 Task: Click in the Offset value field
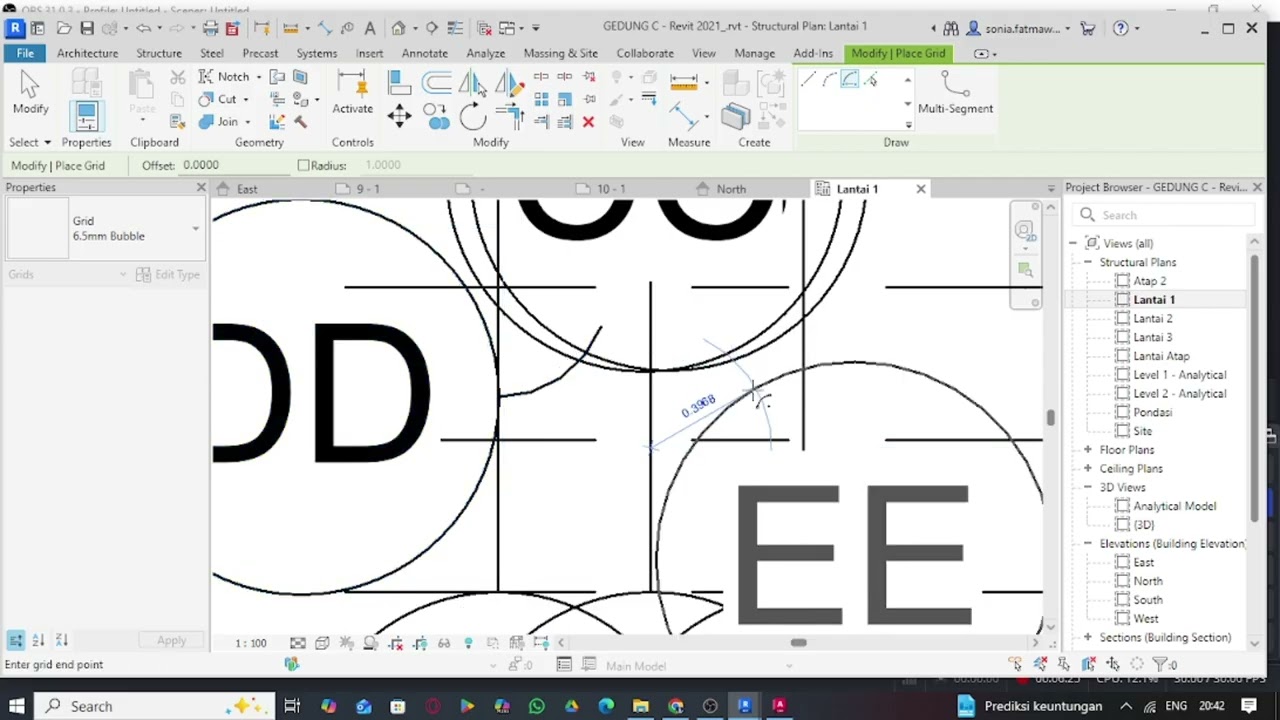[x=235, y=165]
